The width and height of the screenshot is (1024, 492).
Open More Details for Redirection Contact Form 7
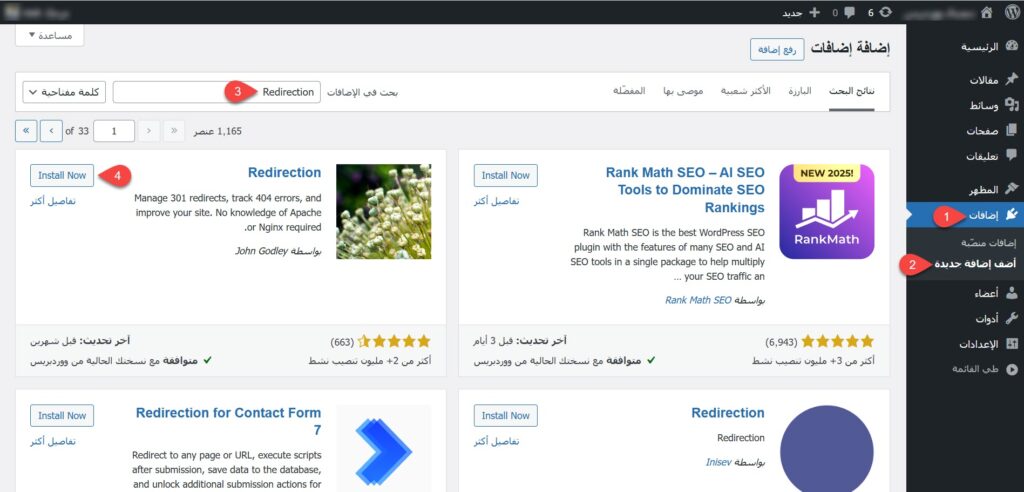pyautogui.click(x=53, y=442)
